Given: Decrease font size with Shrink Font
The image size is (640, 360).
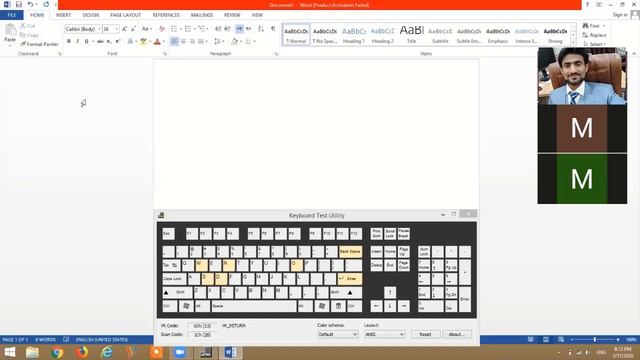Looking at the screenshot, I should click(x=133, y=29).
